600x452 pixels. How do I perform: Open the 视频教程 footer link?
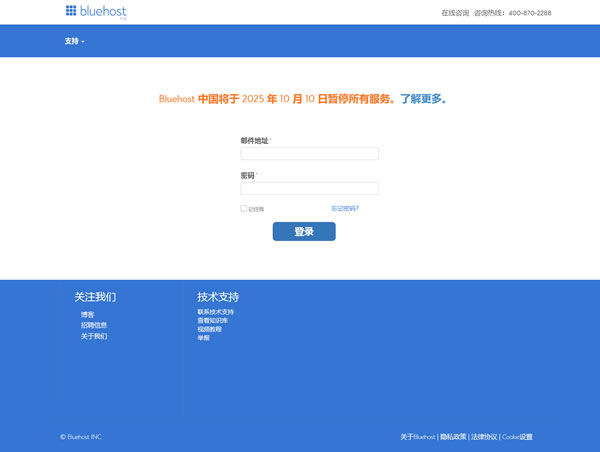coord(209,329)
